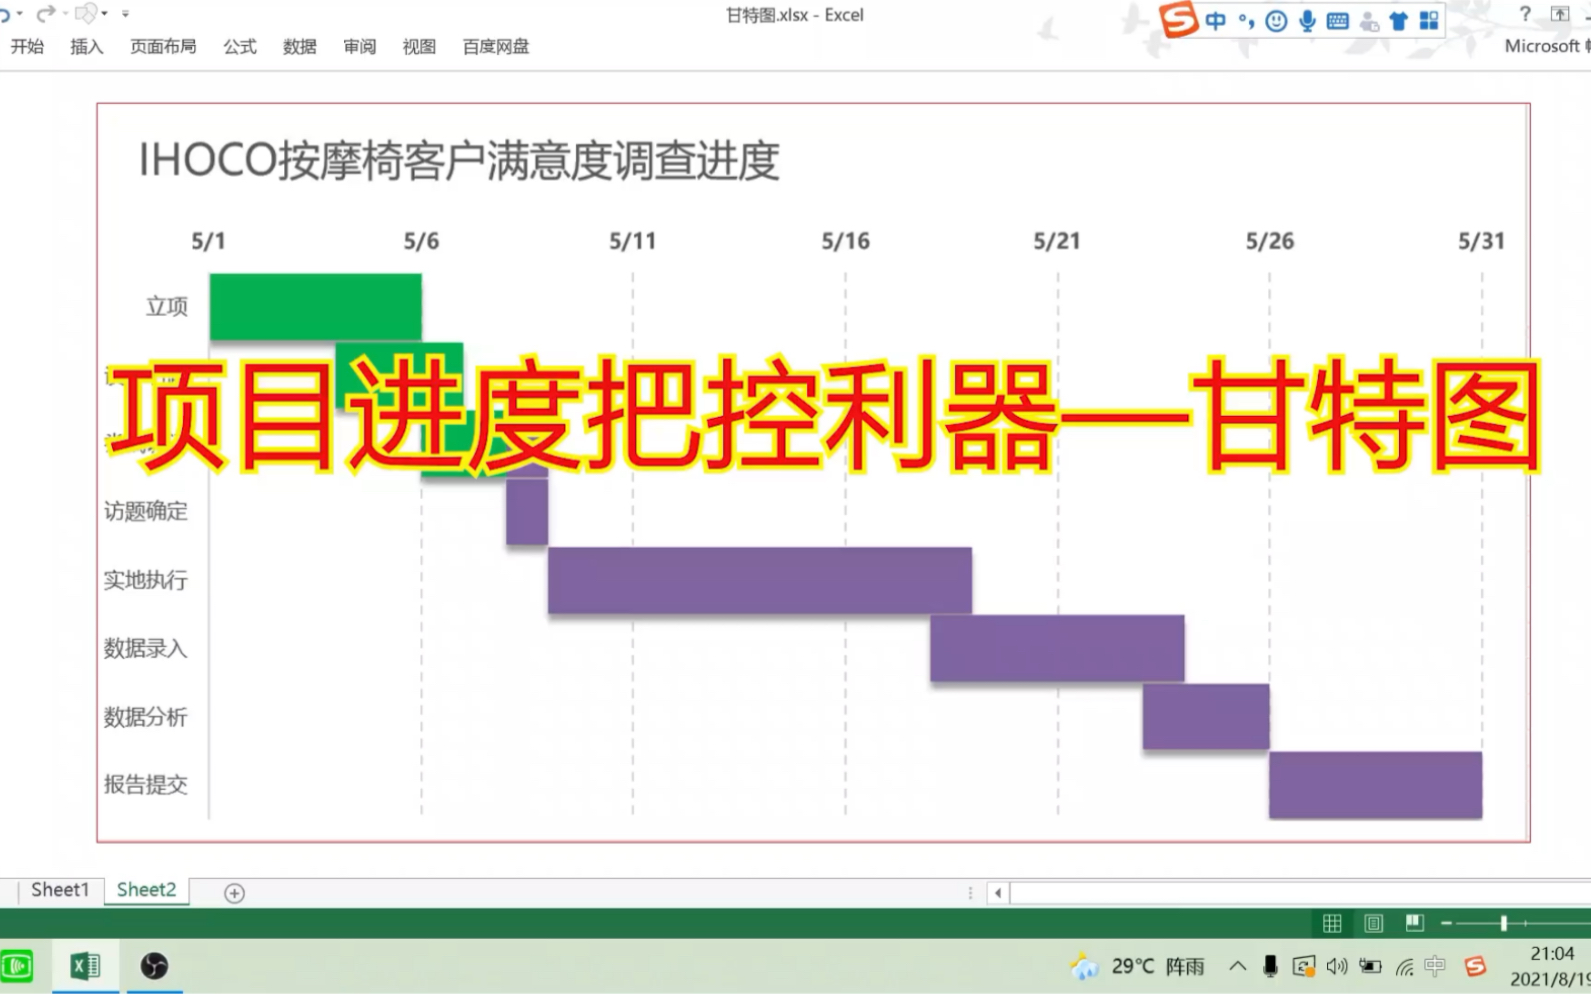Click the Sogou S logo on IME bar
Image resolution: width=1591 pixels, height=994 pixels.
(1178, 19)
